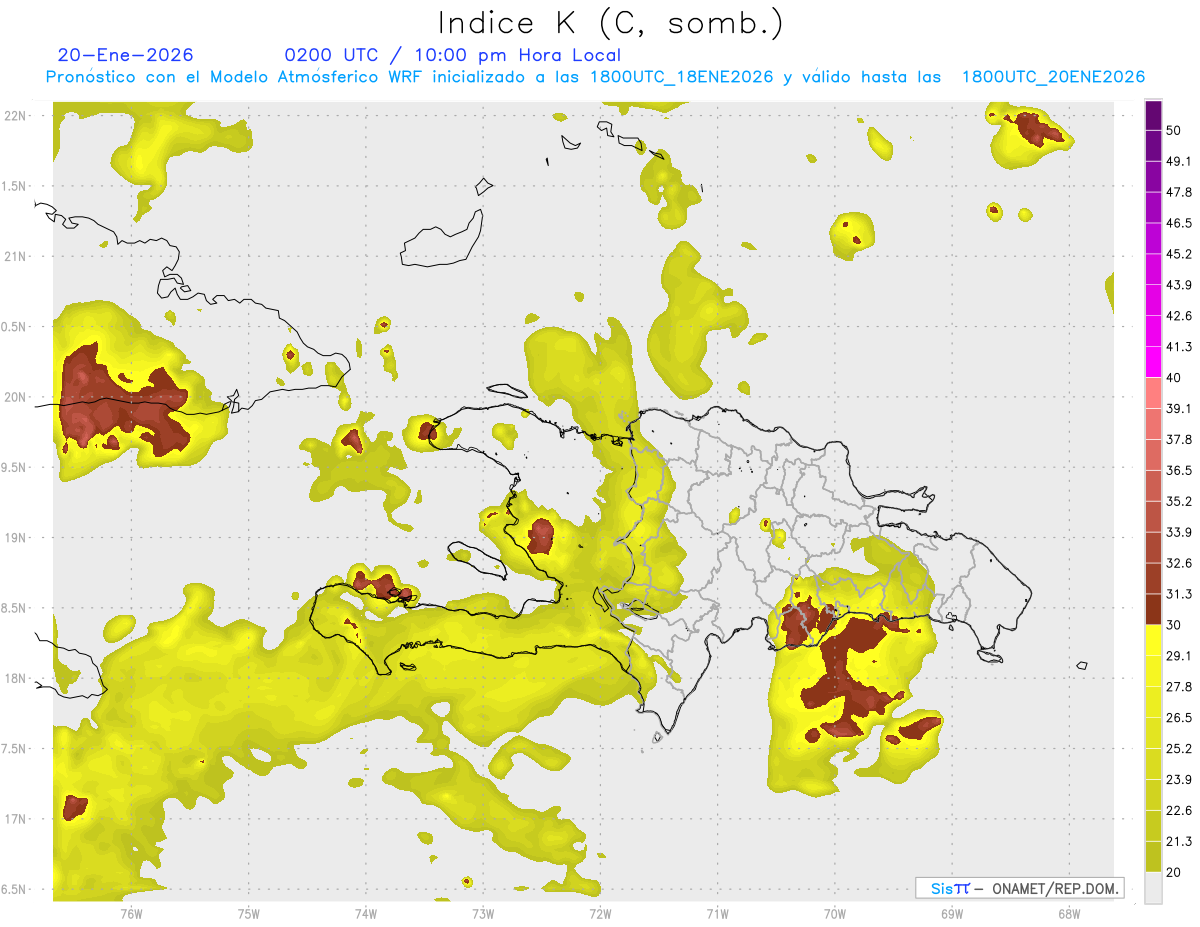
Task: Click the '20N' latitude label
Action: coord(15,397)
